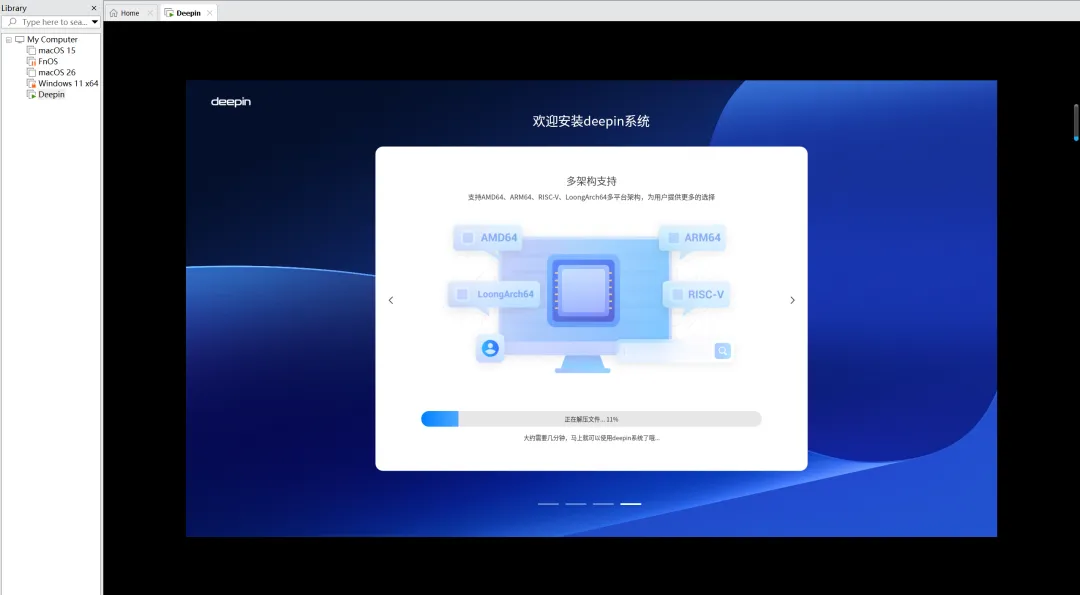Select My Computer in the library tree
Screen dimensions: 1080x595
(x=52, y=39)
